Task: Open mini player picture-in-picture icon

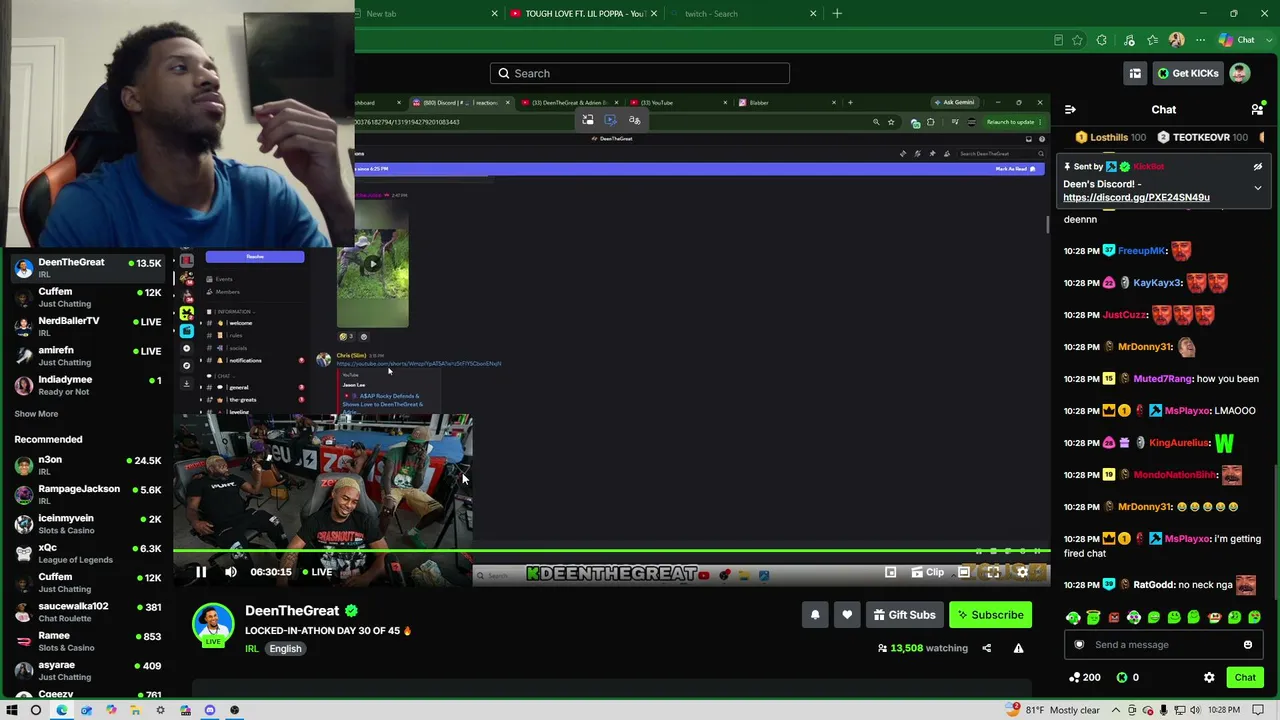Action: point(890,572)
